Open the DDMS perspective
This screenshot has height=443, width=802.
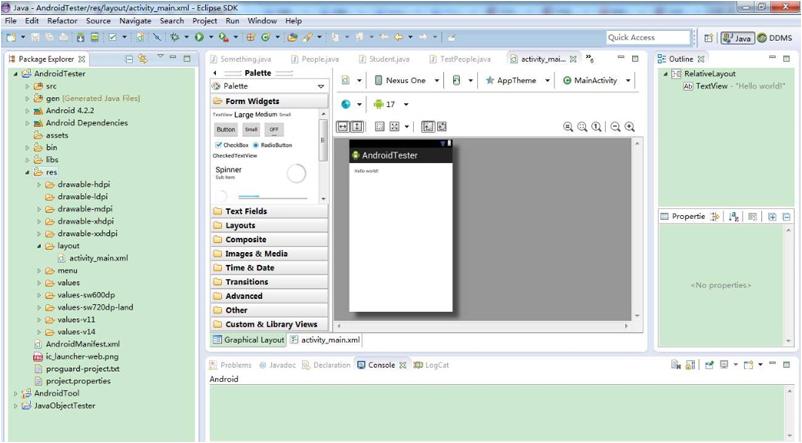776,38
